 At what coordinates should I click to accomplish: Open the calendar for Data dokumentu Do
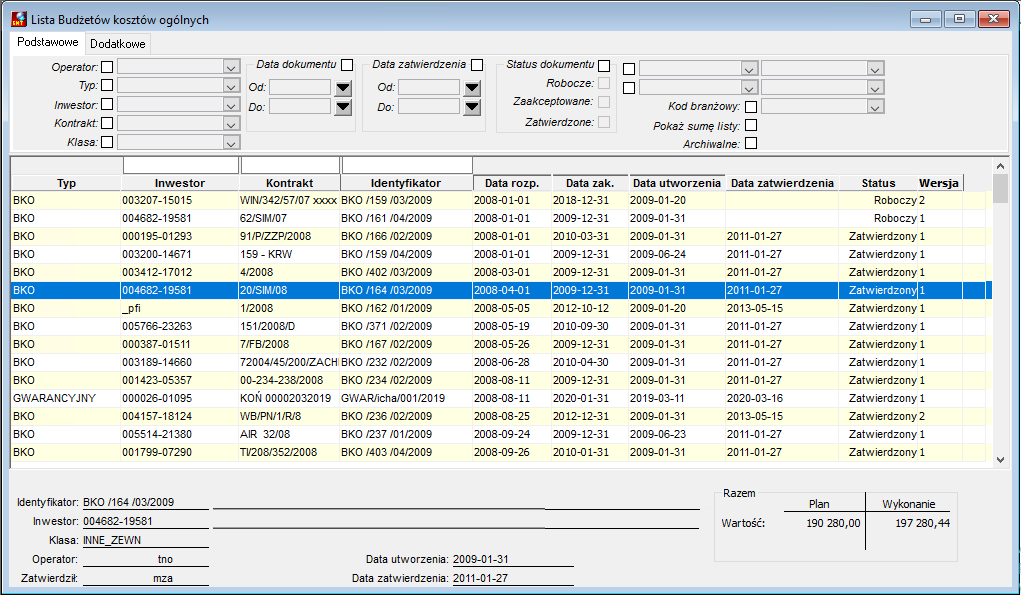tap(343, 107)
